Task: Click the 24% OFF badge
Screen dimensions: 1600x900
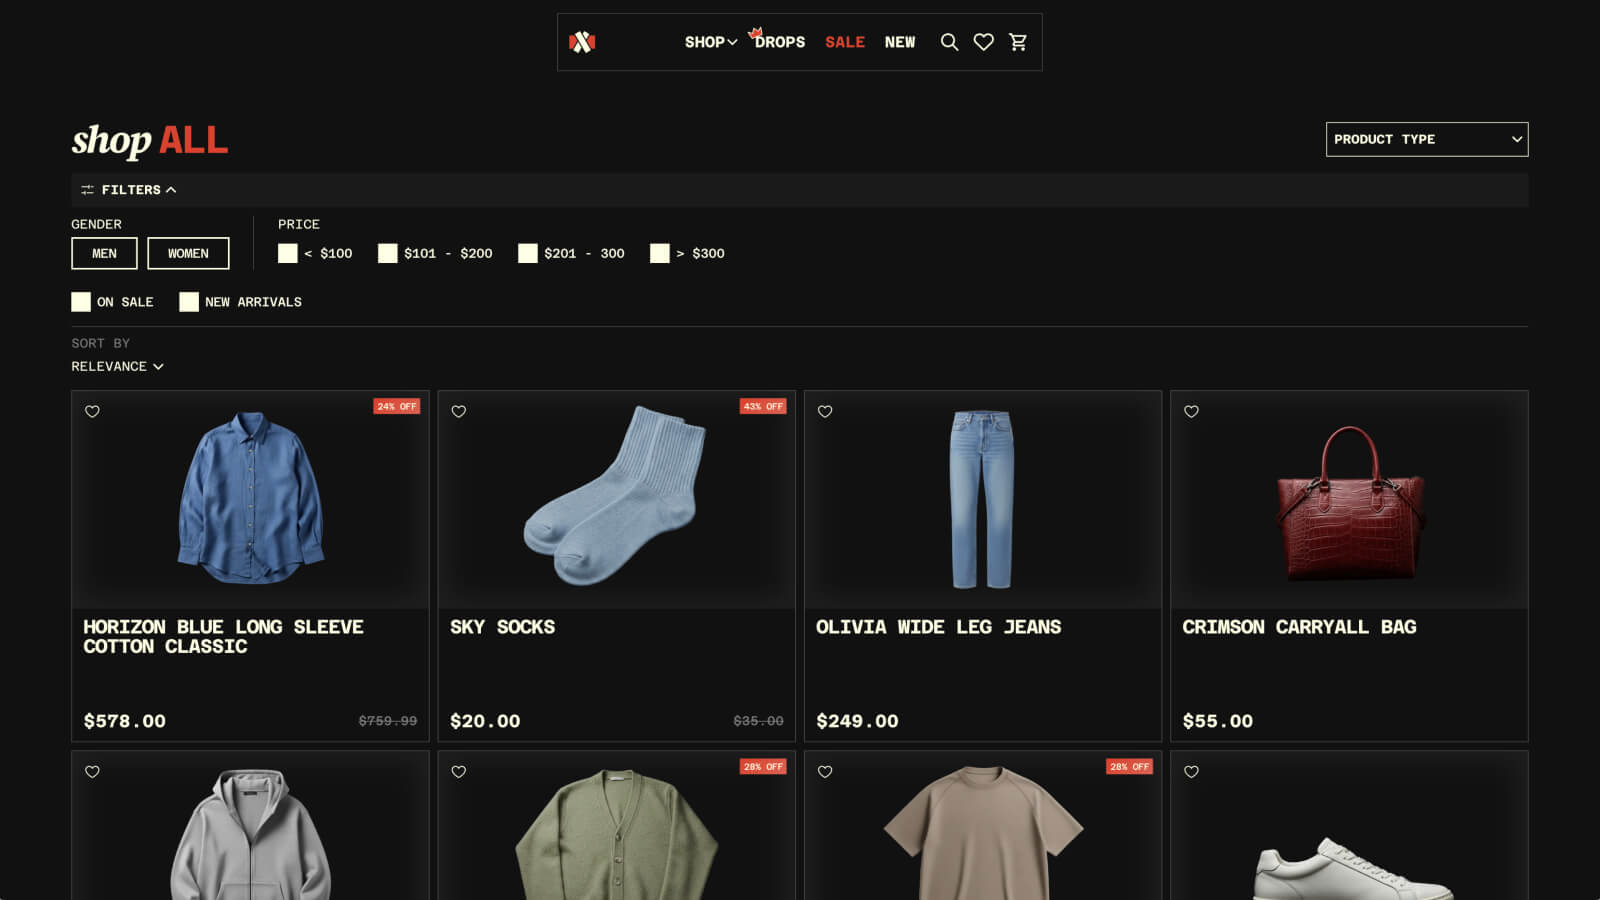Action: [x=397, y=406]
